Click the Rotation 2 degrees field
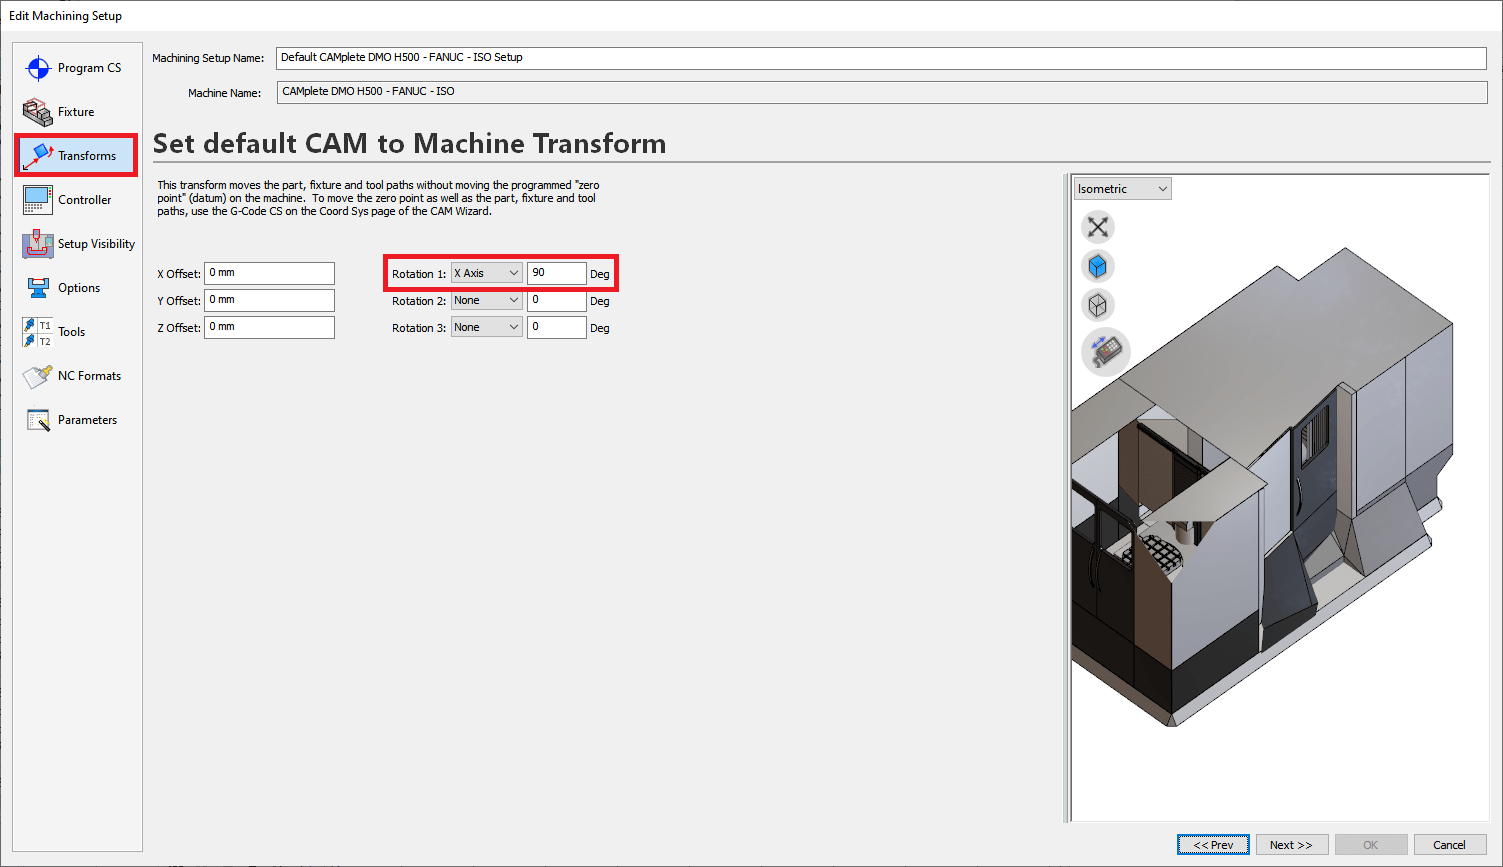The height and width of the screenshot is (867, 1503). coord(556,300)
